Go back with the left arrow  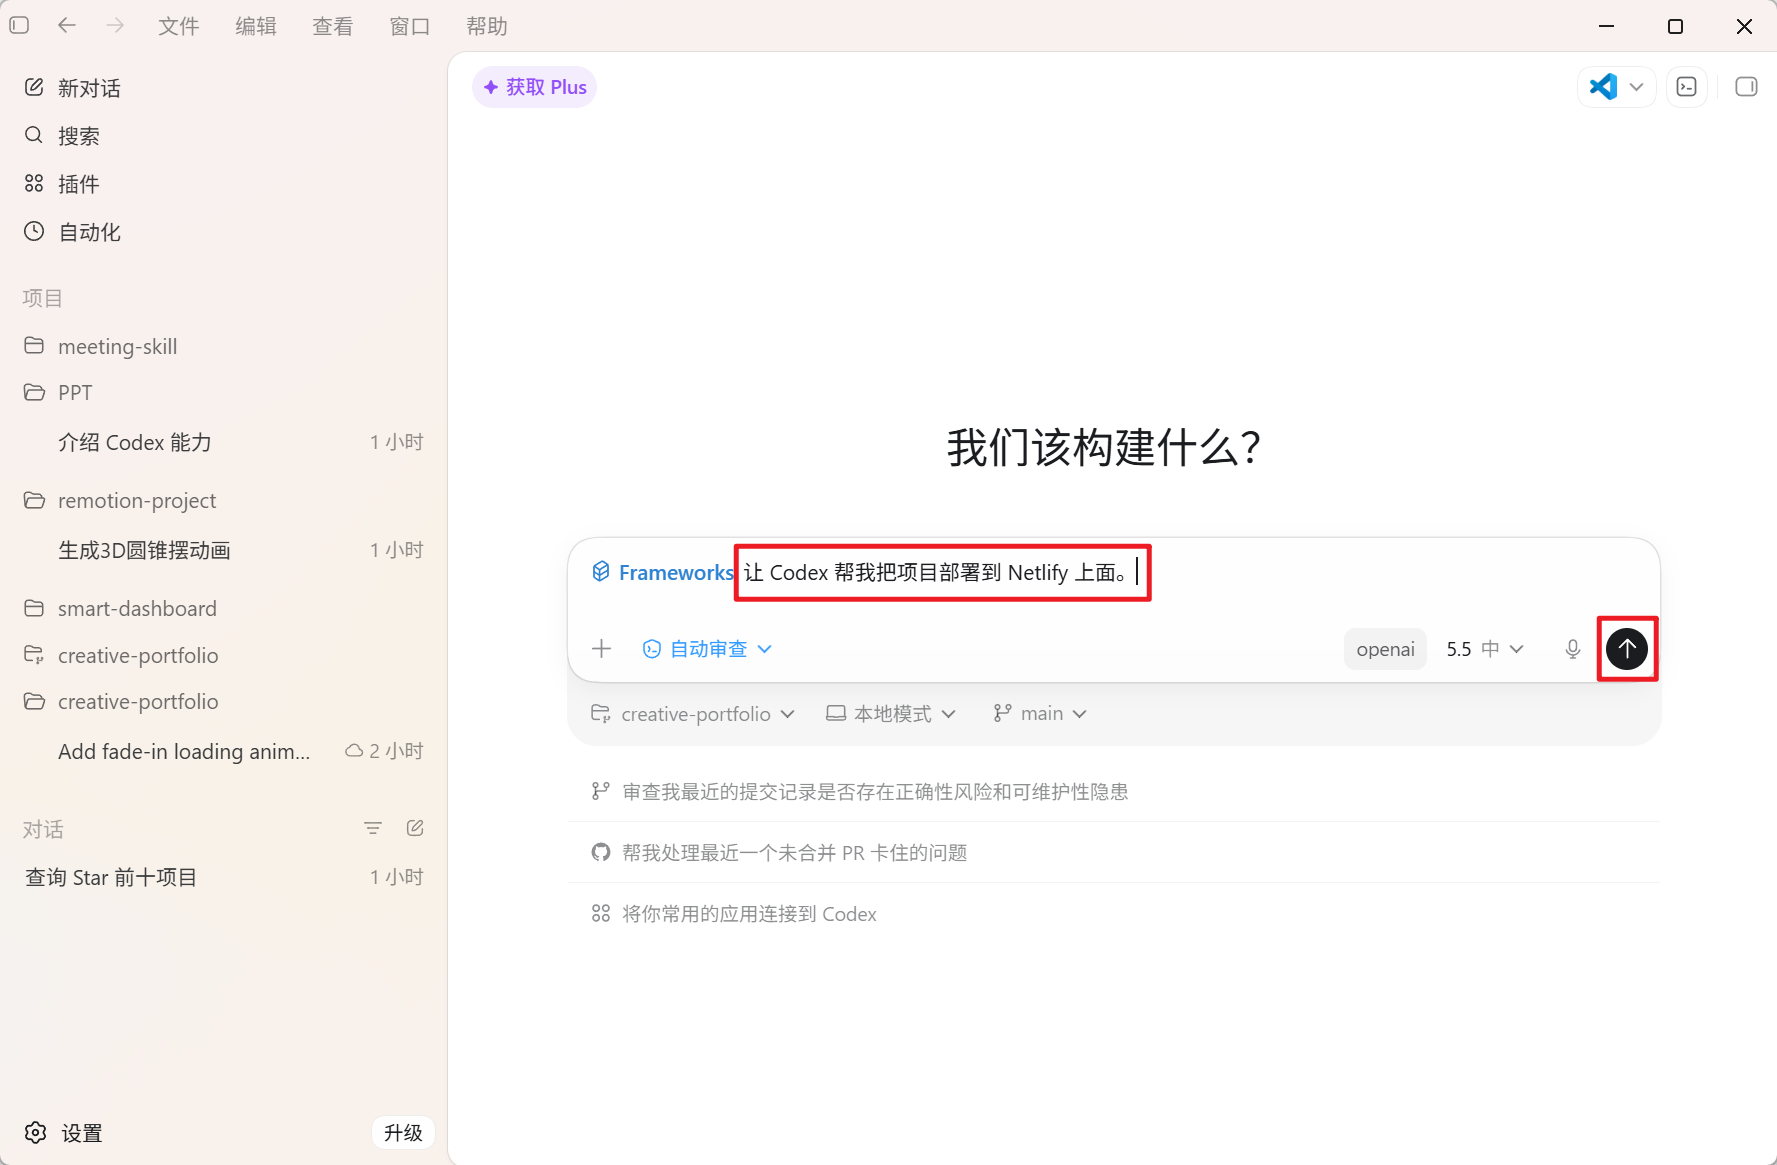[x=67, y=26]
